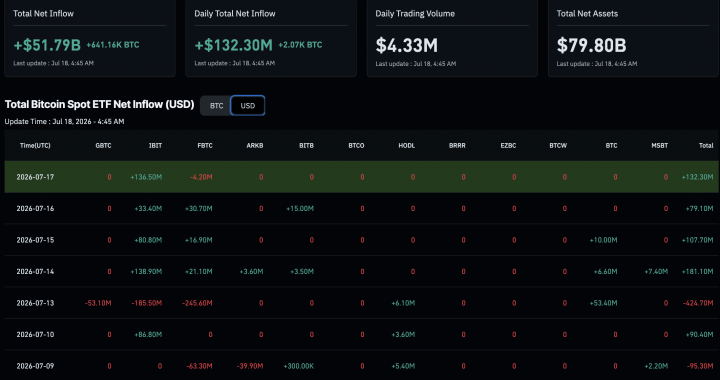Click the +300.00K BITB value
Screen dimensions: 720x380
coord(298,366)
